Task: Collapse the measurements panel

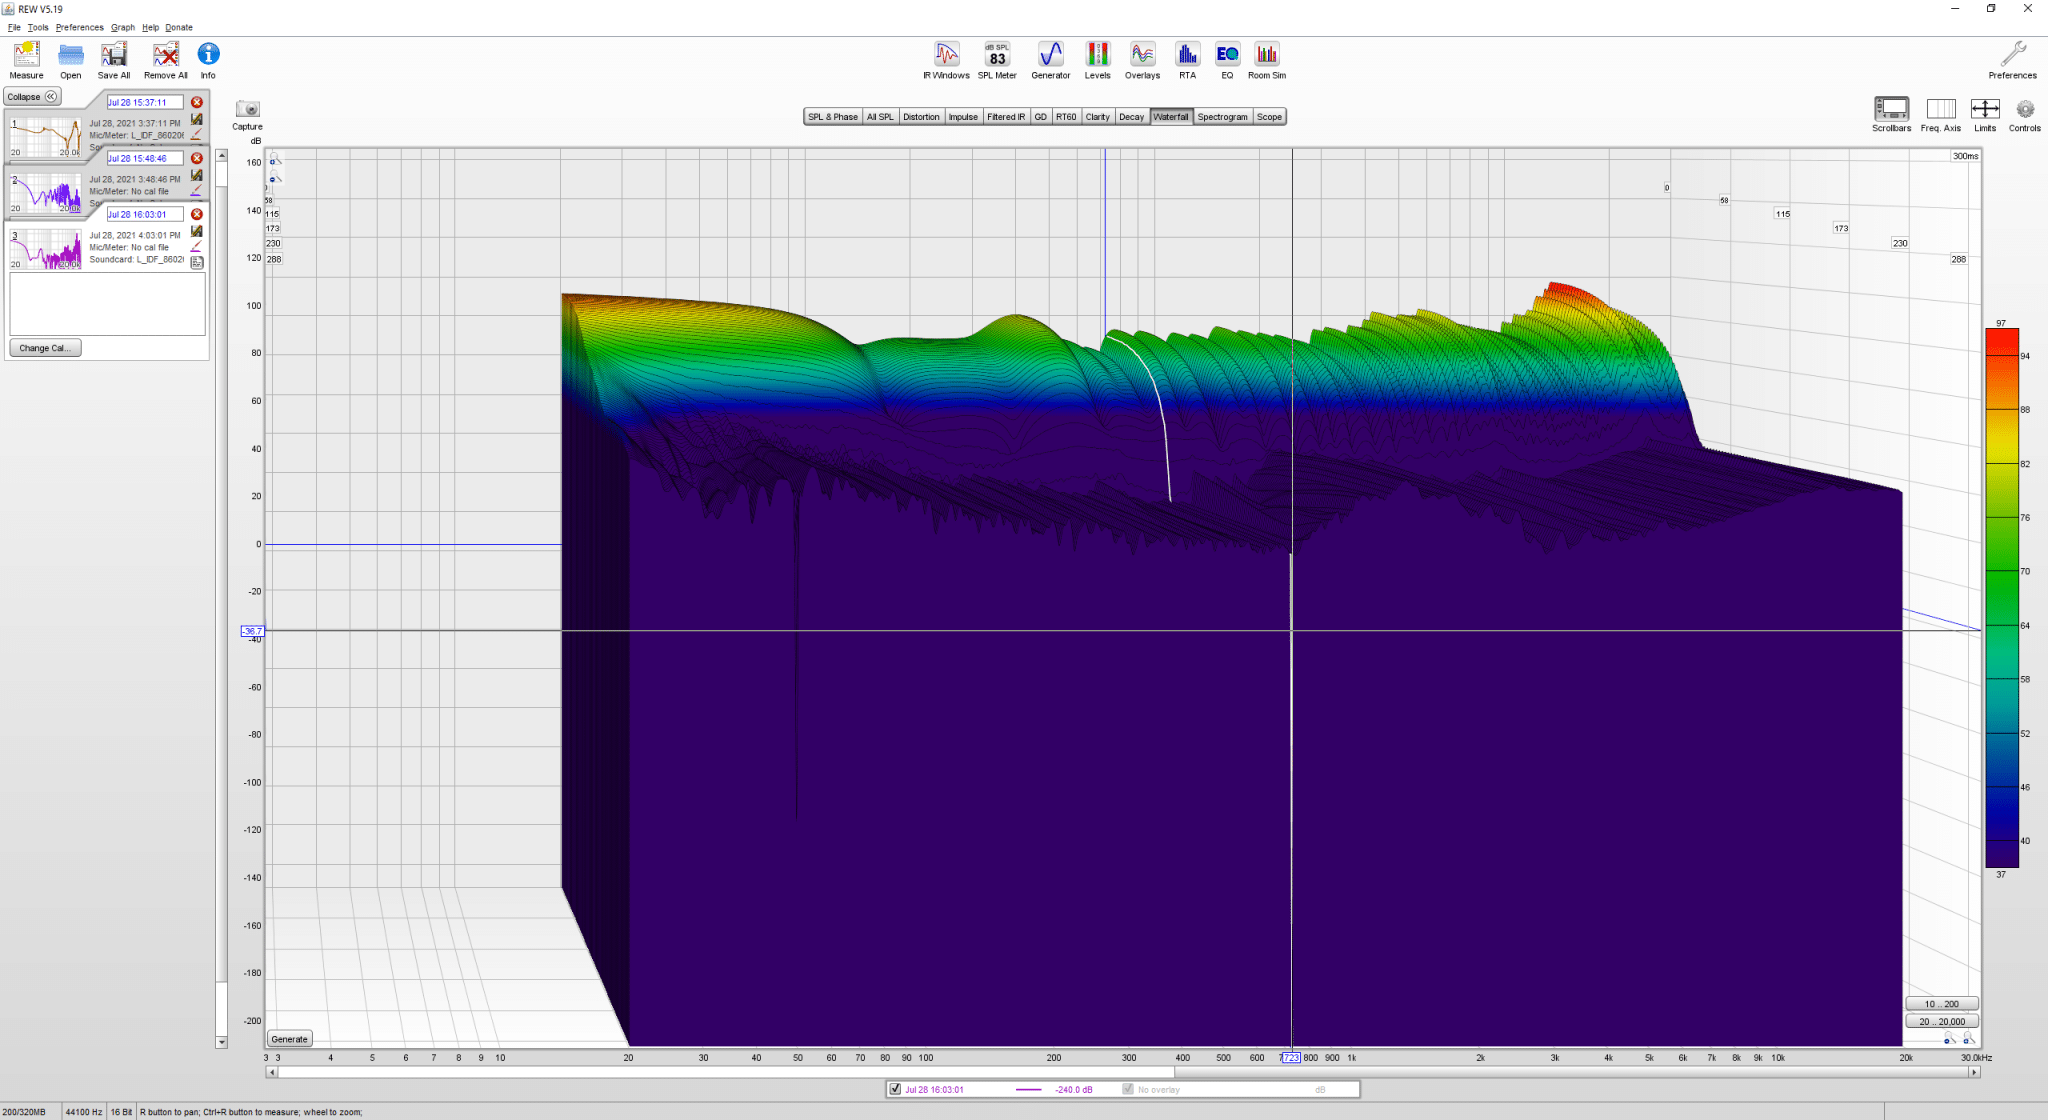Action: tap(33, 97)
